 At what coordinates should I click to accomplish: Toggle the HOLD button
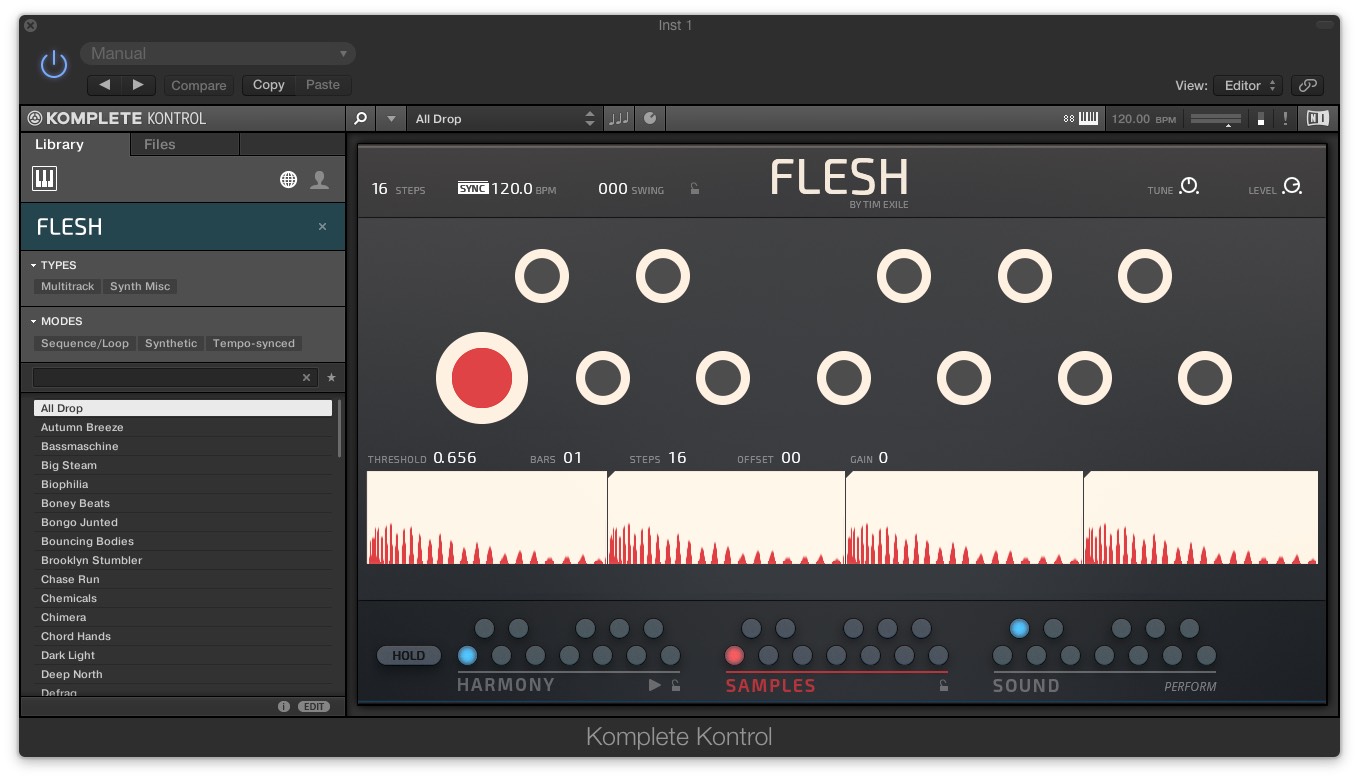(409, 656)
